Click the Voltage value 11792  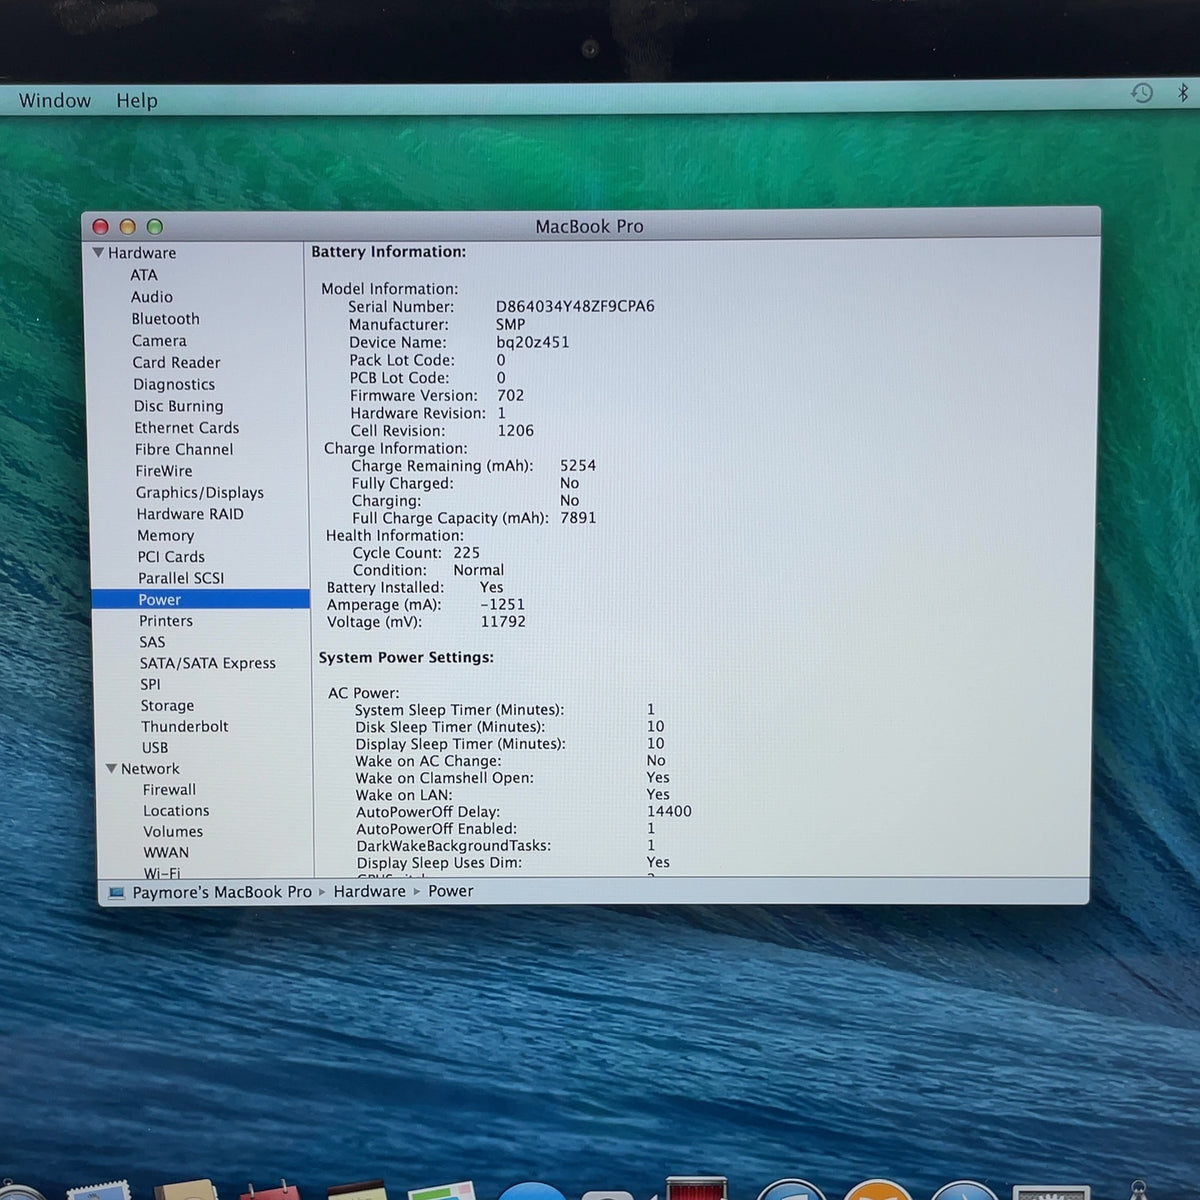pos(503,622)
